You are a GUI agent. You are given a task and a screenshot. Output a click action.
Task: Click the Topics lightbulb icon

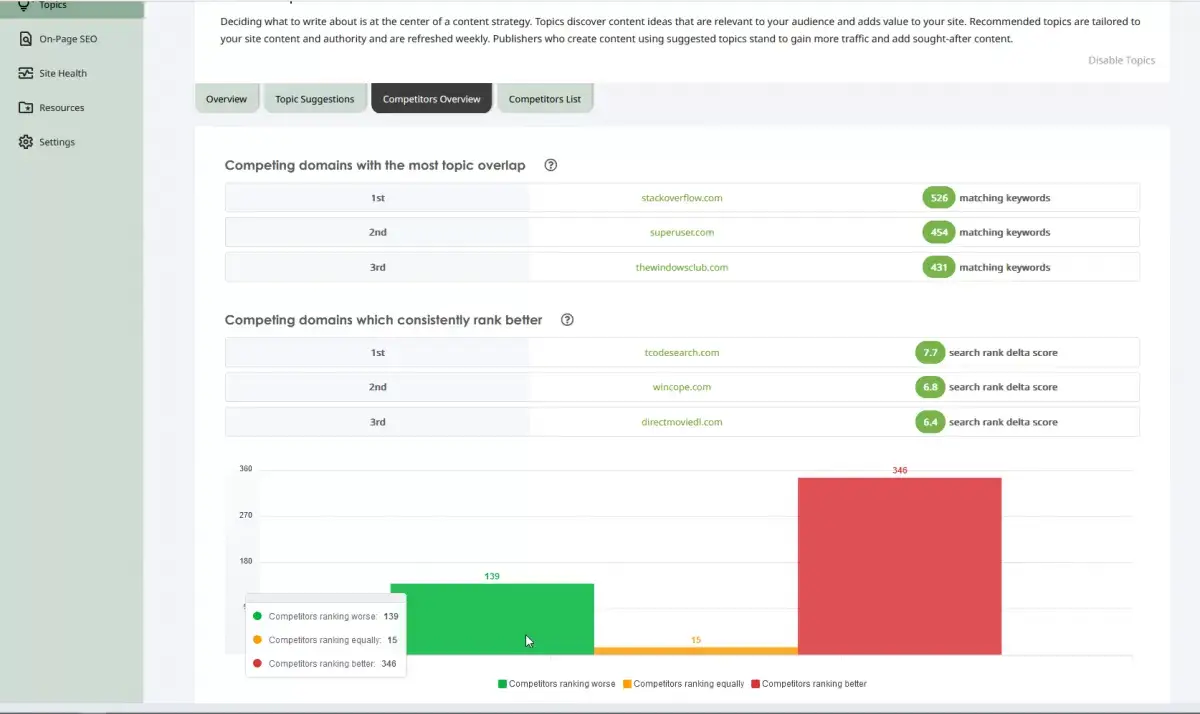[25, 5]
